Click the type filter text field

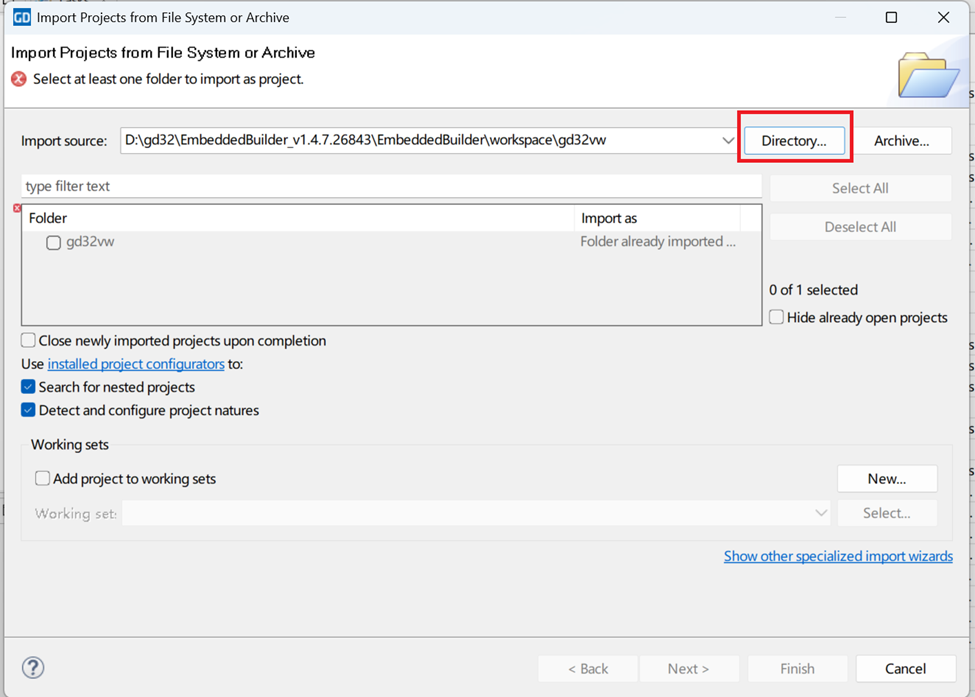pos(390,187)
